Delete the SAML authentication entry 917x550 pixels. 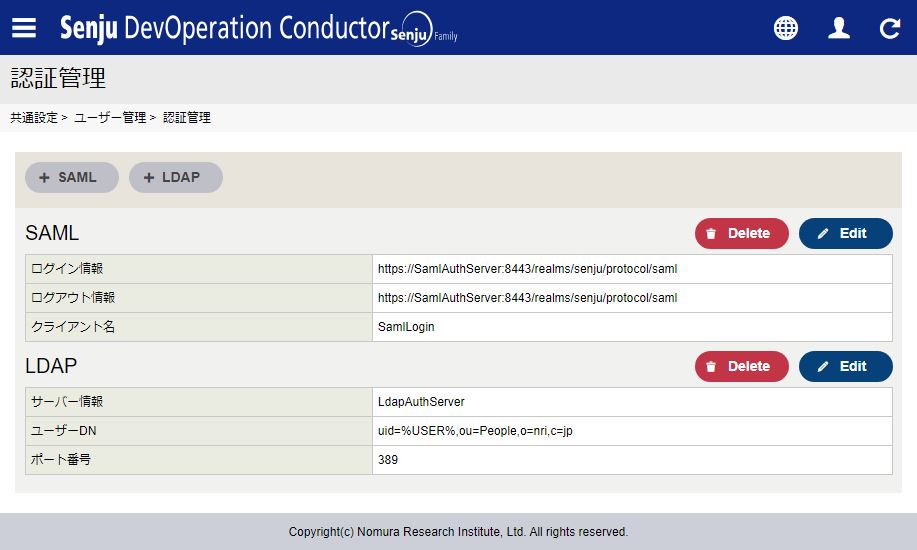(x=742, y=233)
